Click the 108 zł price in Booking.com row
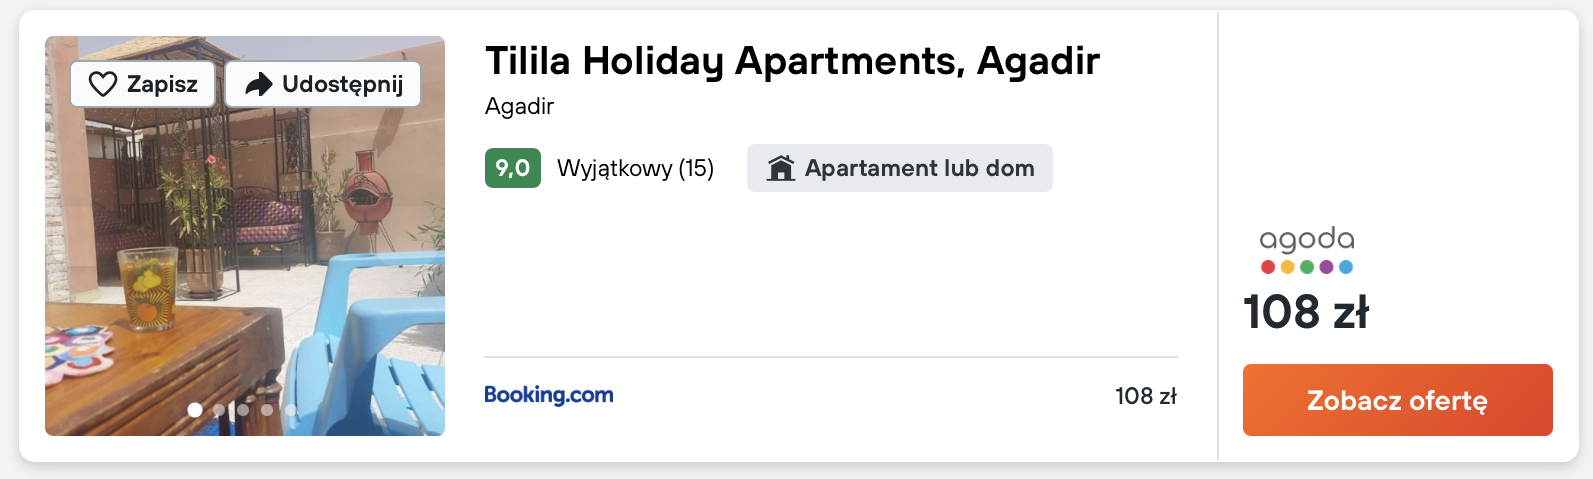1593x479 pixels. (x=1145, y=396)
